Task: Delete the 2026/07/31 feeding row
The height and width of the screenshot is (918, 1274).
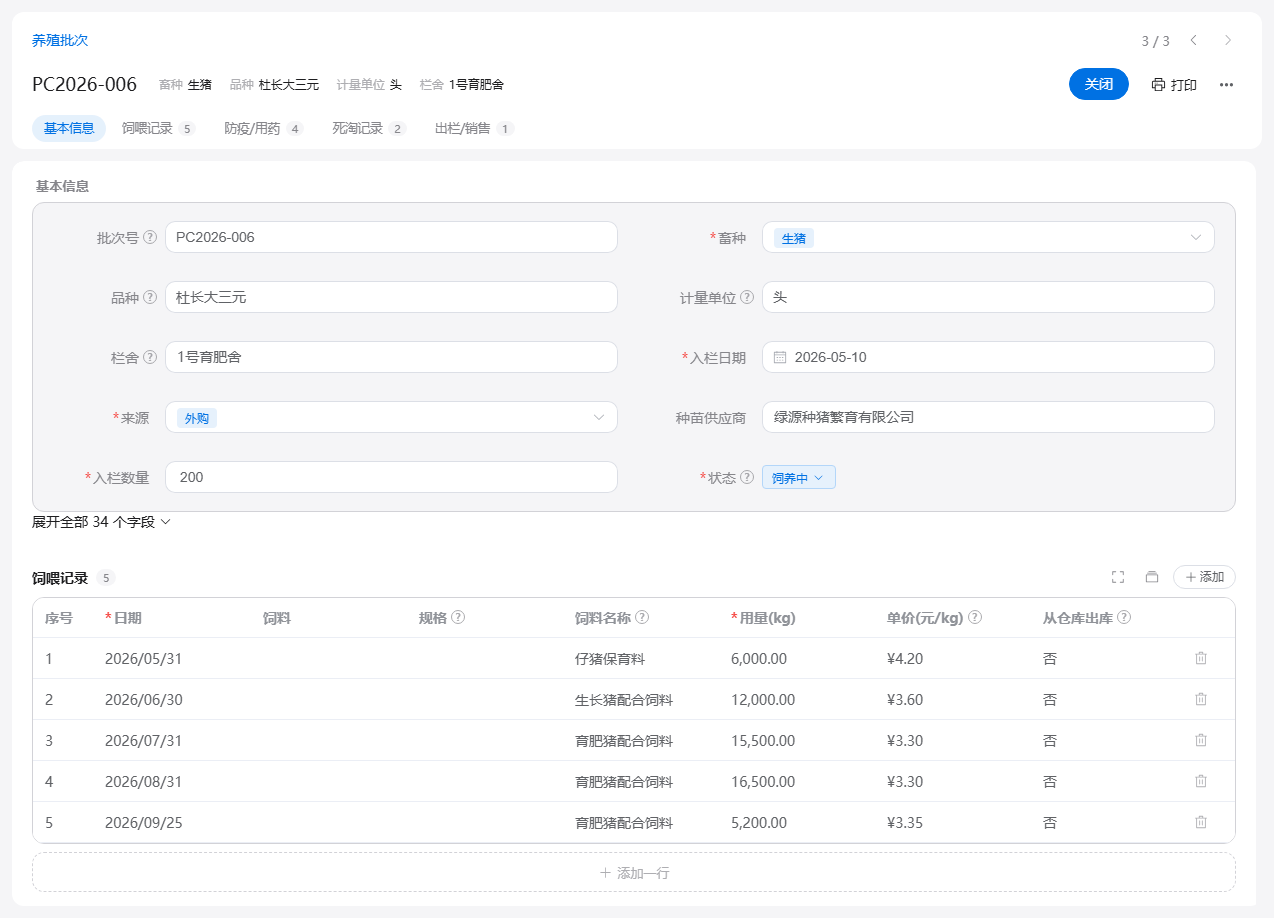Action: (x=1201, y=740)
